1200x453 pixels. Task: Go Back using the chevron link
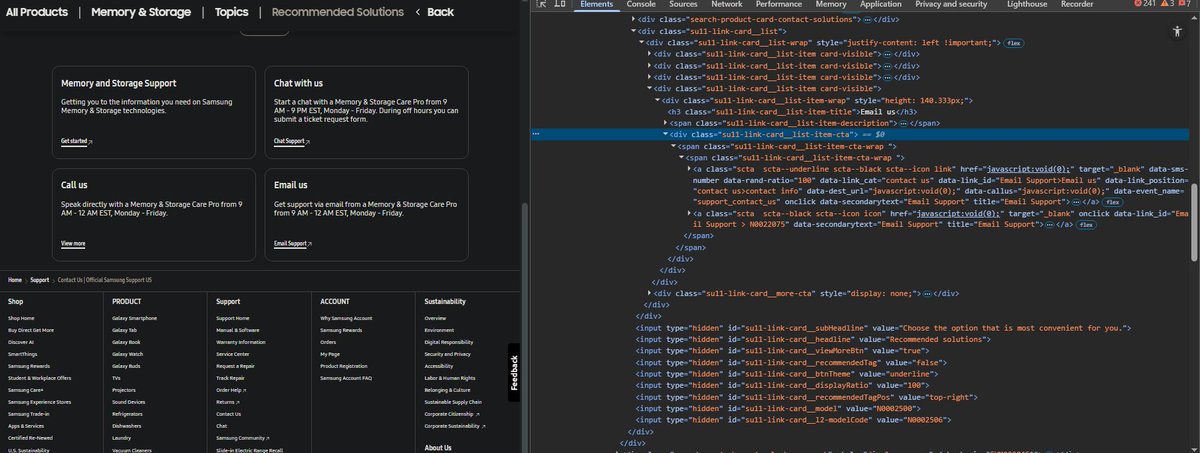pyautogui.click(x=435, y=12)
